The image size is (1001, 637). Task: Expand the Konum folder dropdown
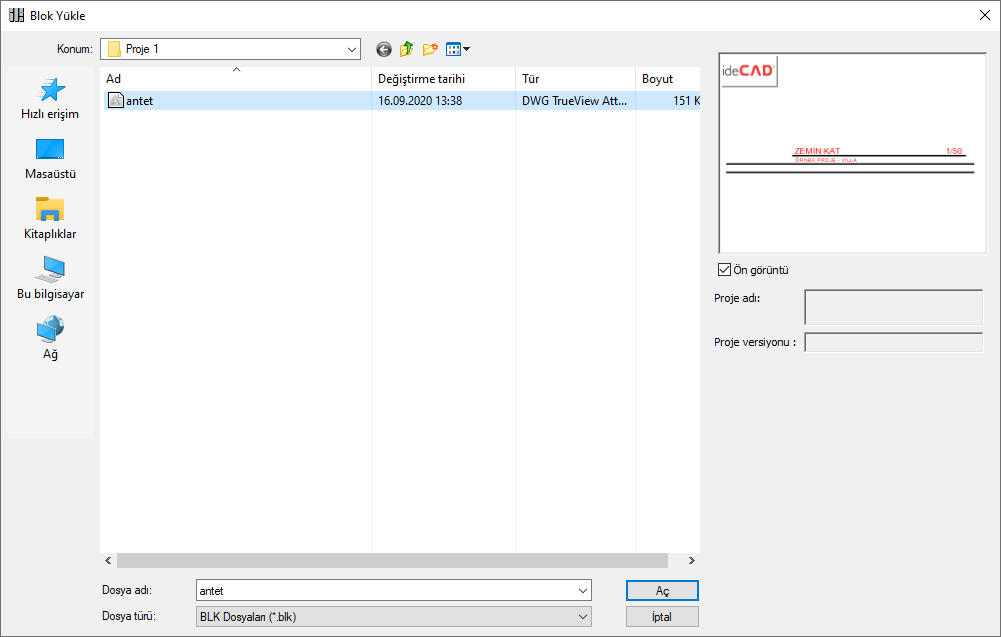coord(352,49)
